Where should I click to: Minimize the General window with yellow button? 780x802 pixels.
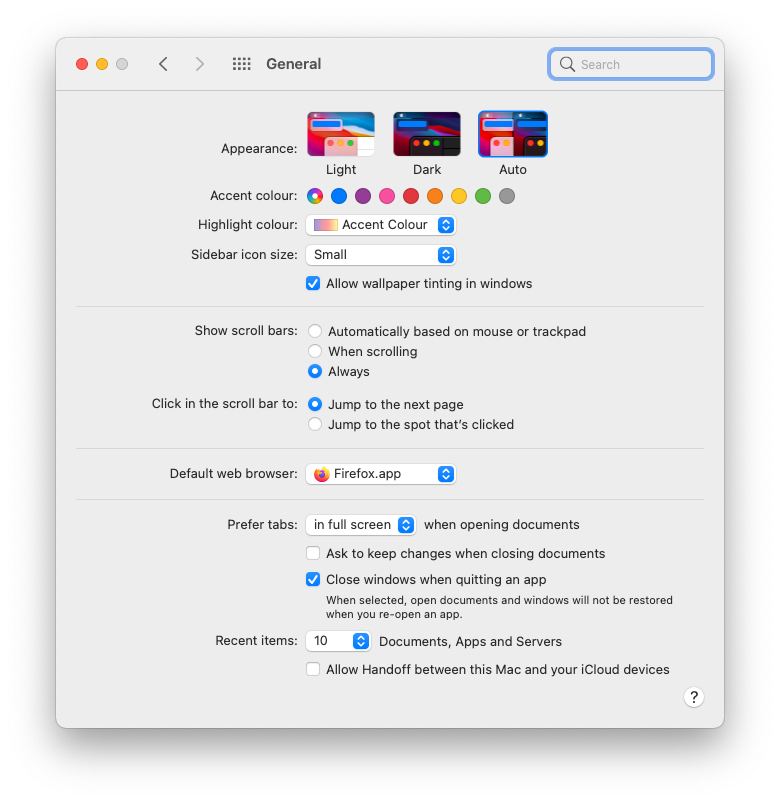pyautogui.click(x=102, y=64)
